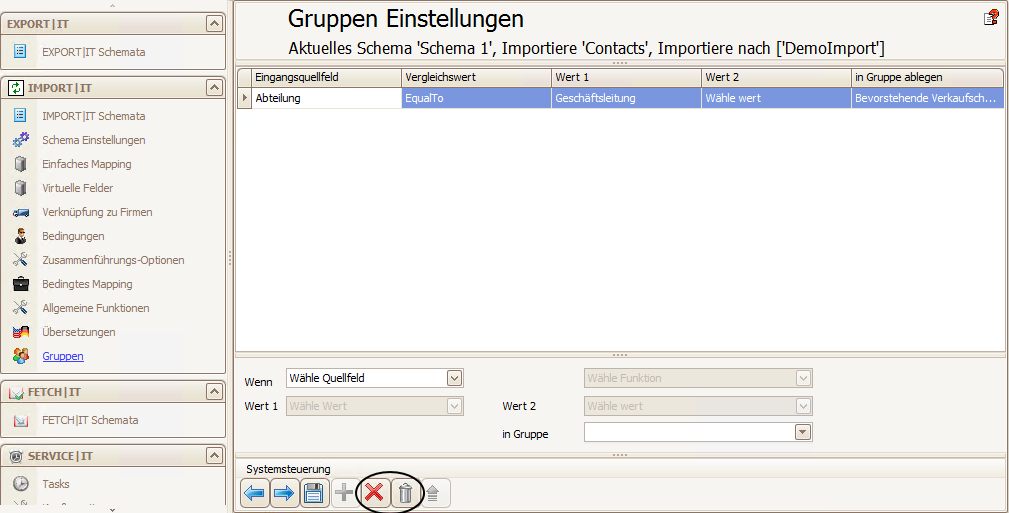Open Verknüpfung zu Firmen
This screenshot has width=1009, height=513.
[x=97, y=212]
